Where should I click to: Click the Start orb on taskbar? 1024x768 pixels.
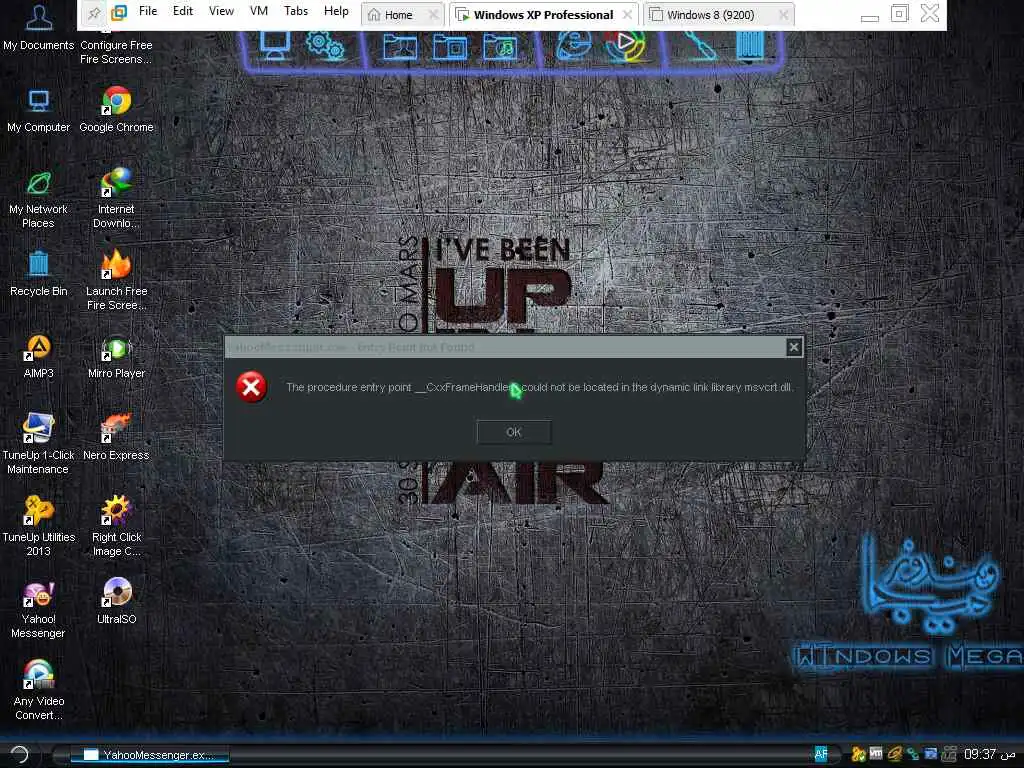click(20, 754)
